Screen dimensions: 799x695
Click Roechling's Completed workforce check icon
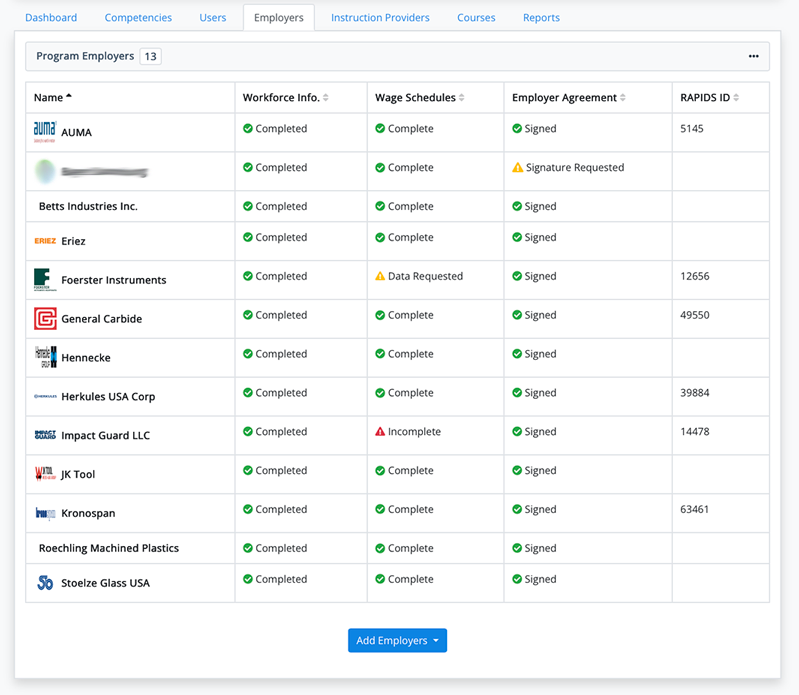coord(248,548)
